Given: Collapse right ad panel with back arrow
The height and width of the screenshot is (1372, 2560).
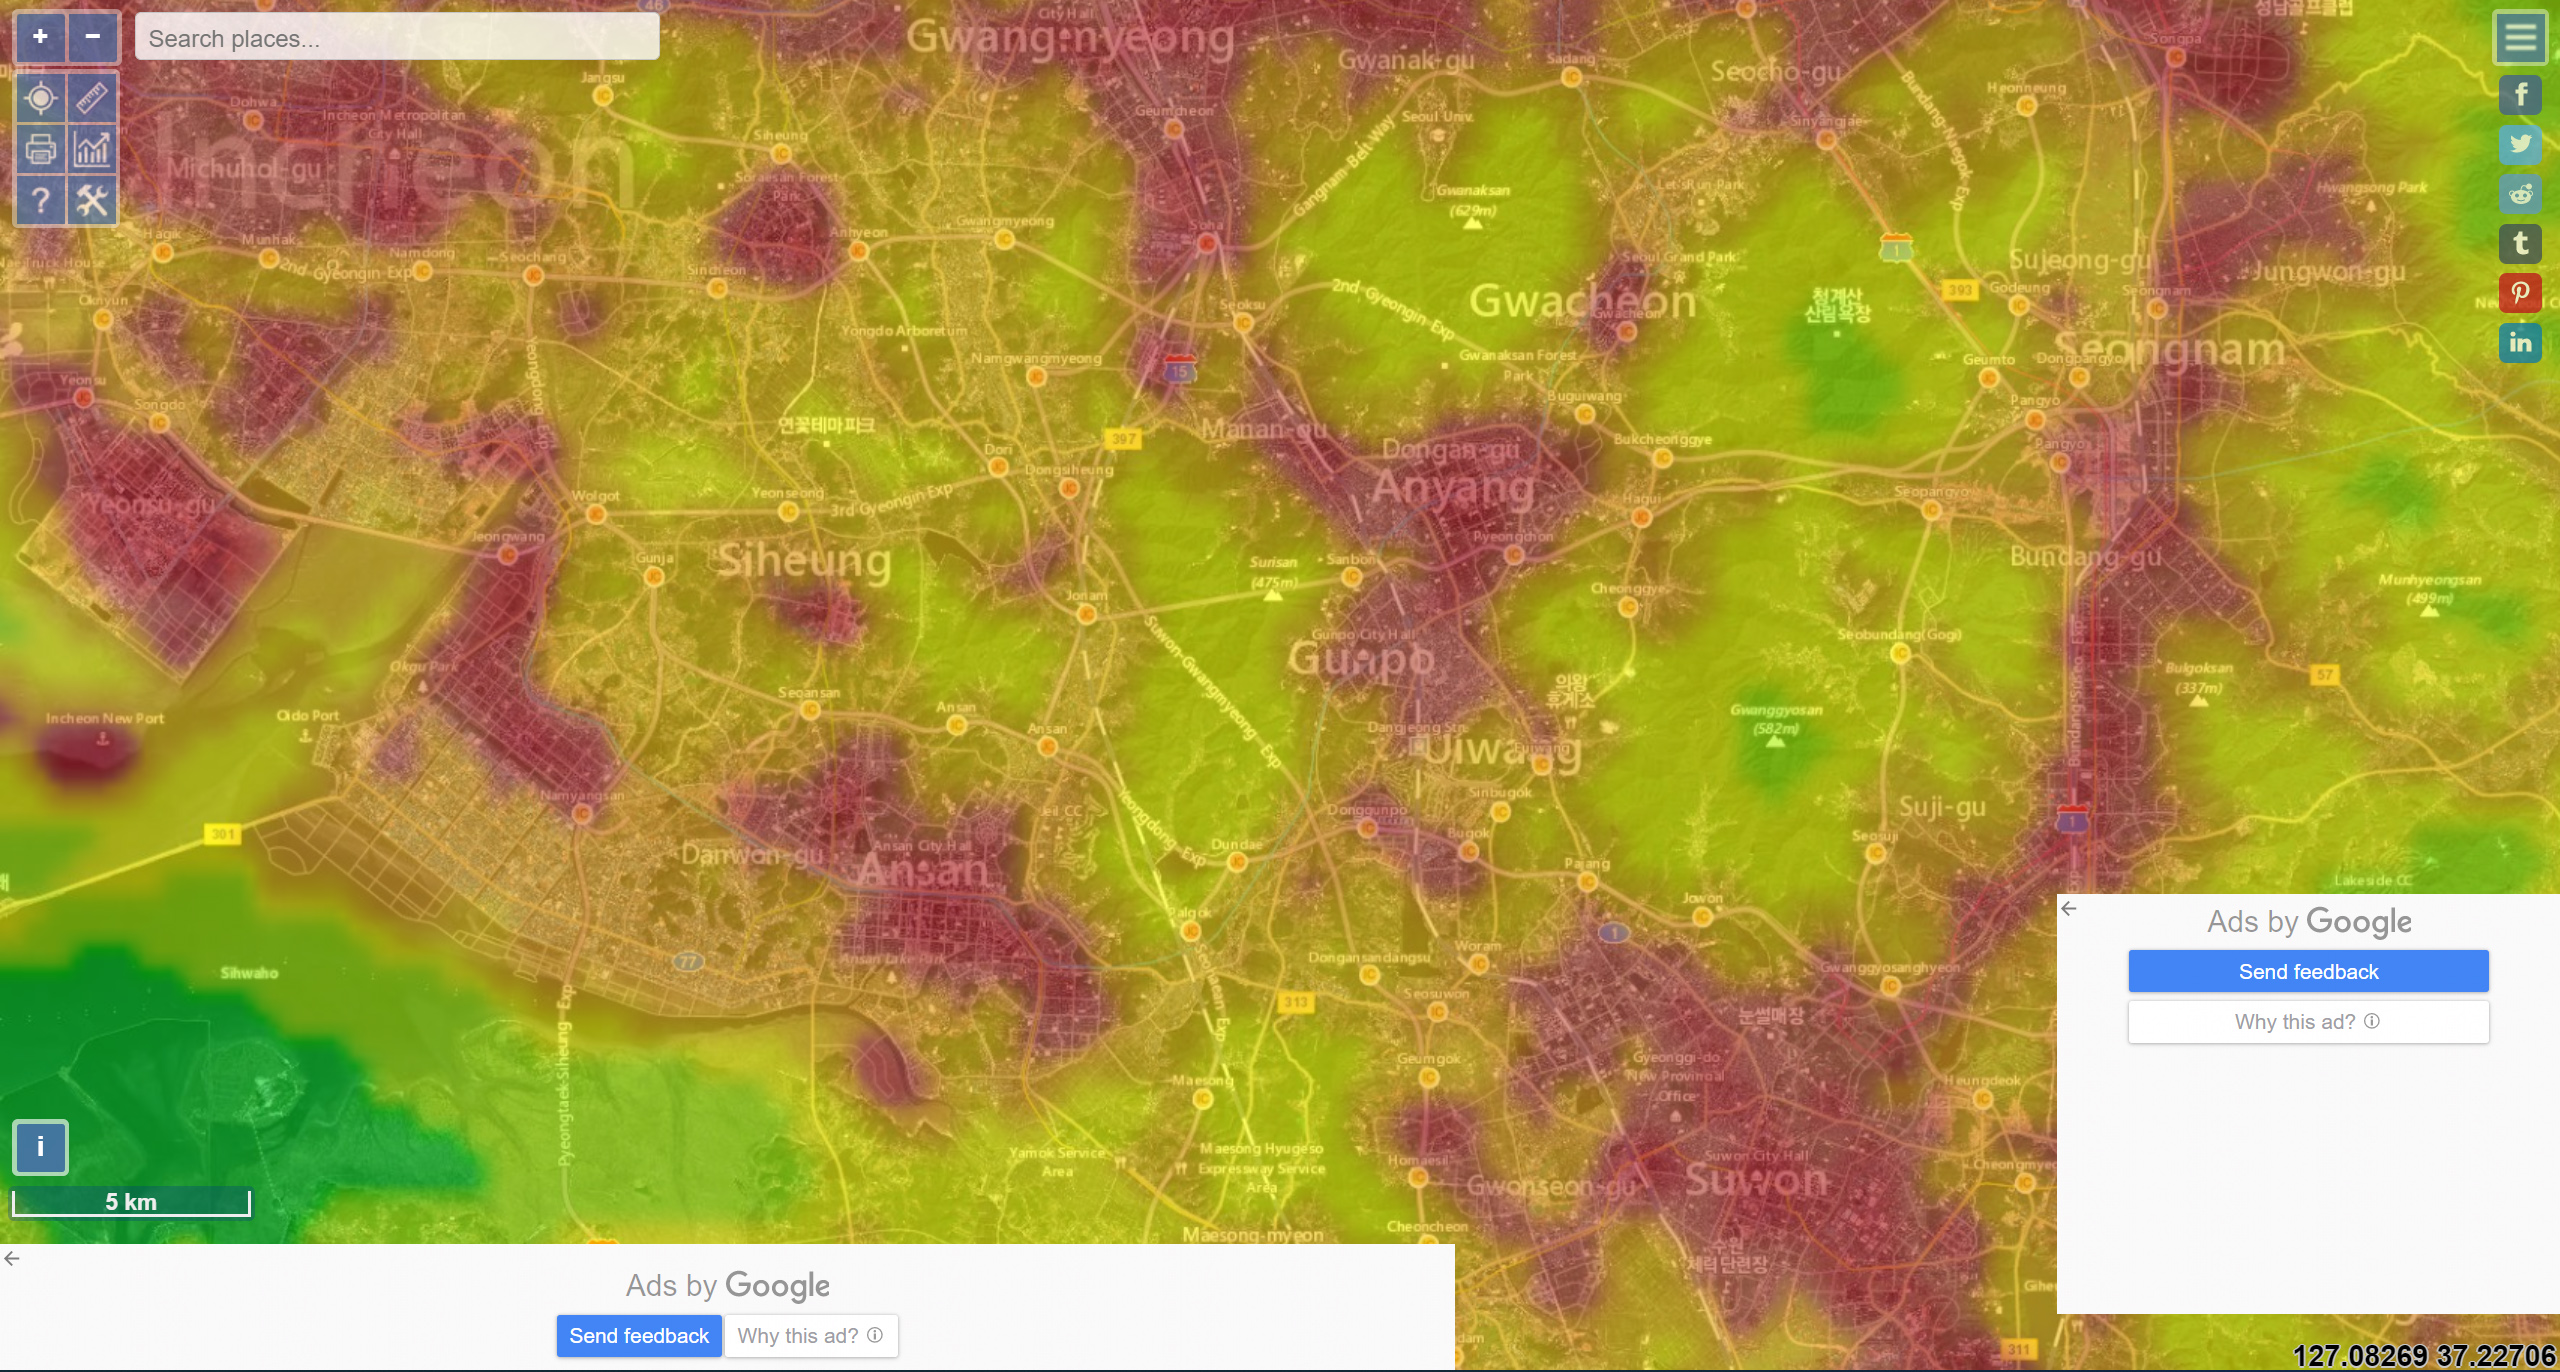Looking at the screenshot, I should 2069,908.
